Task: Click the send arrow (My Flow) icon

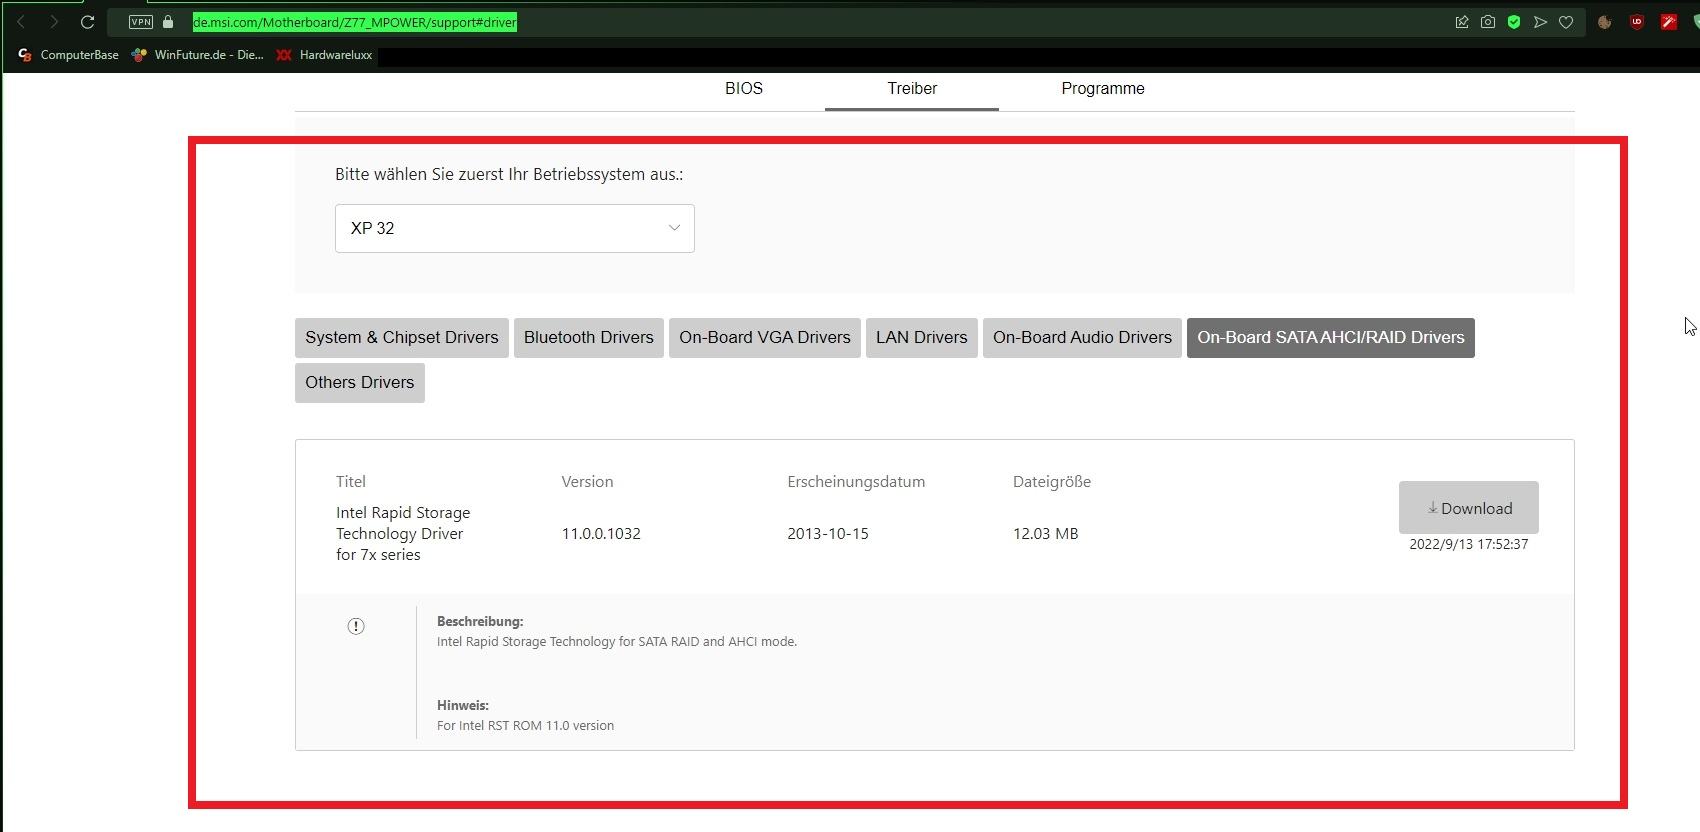Action: (x=1540, y=22)
